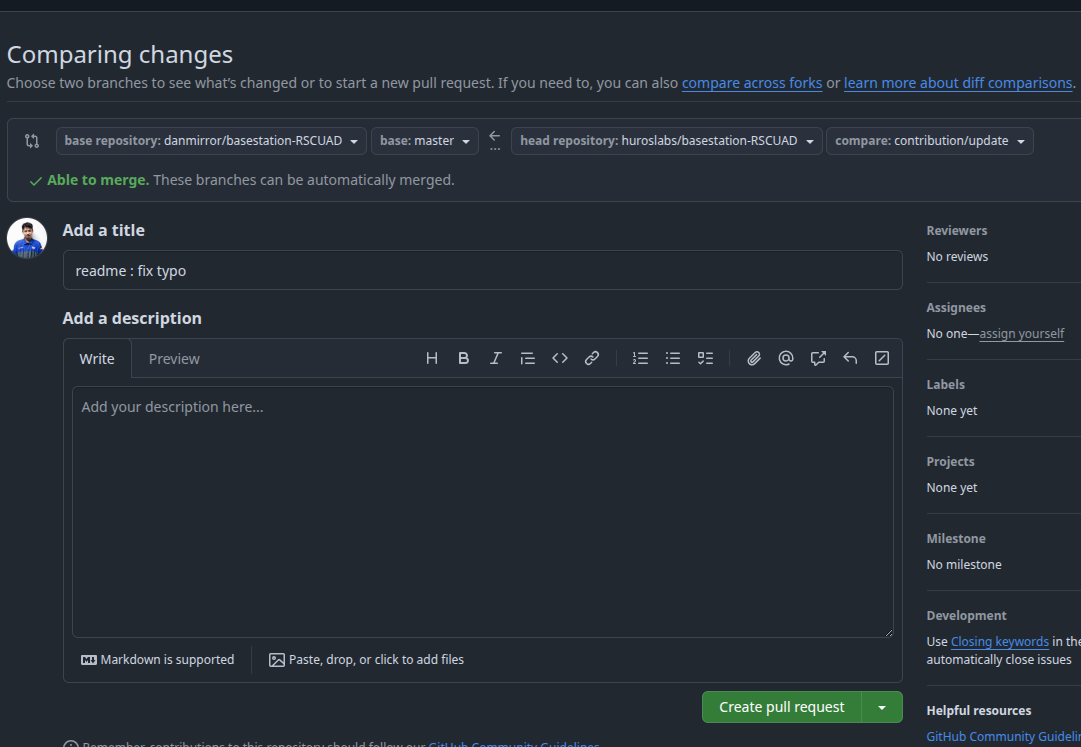The image size is (1081, 747).
Task: Insert a task list
Action: coord(705,358)
